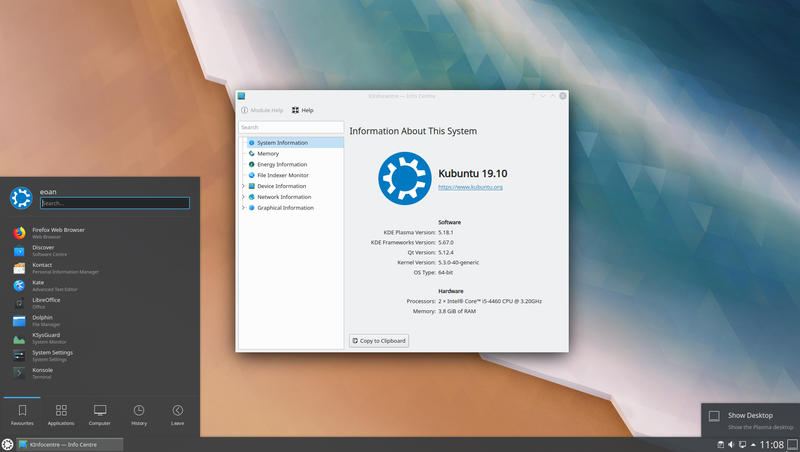Screen dimensions: 800x452
Task: Click the eoan username label
Action: 48,192
